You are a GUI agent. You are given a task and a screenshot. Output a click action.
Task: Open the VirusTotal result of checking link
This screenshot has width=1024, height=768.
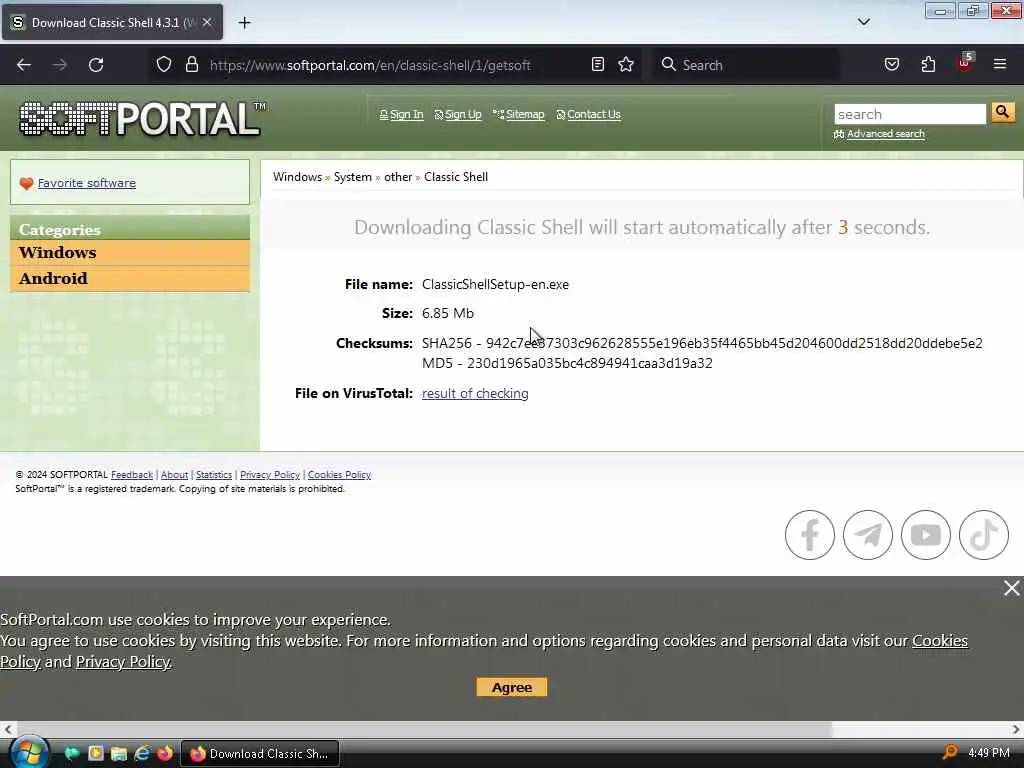[x=475, y=394]
